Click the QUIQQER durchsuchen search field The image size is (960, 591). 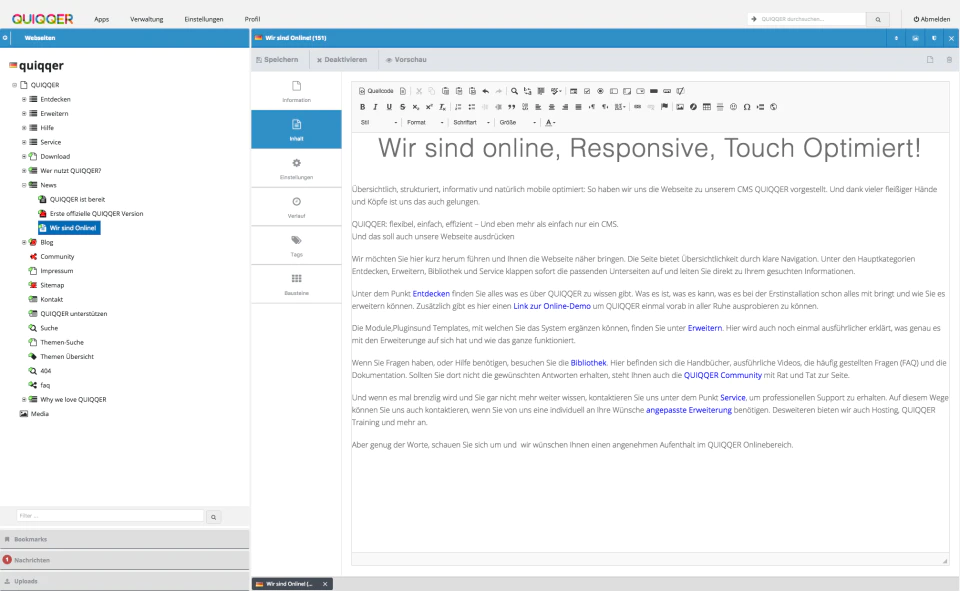click(x=812, y=19)
